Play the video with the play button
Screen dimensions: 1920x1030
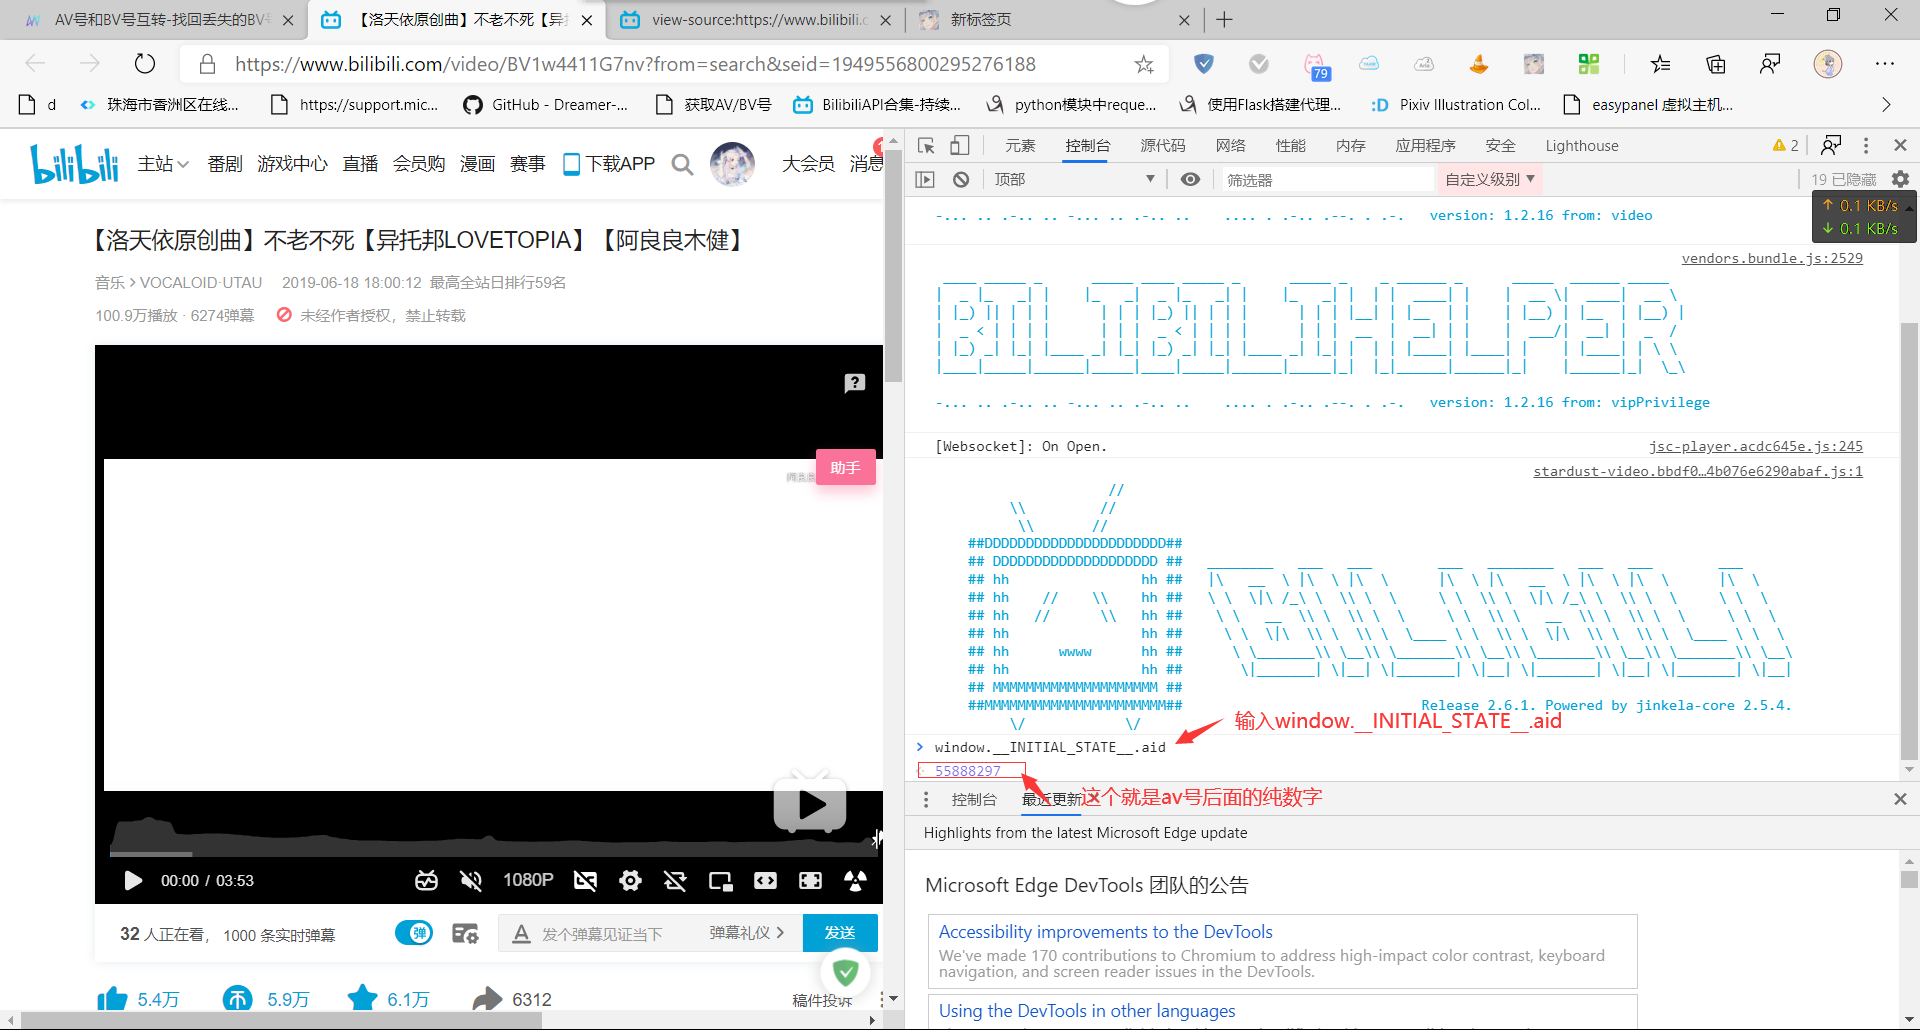(x=132, y=881)
